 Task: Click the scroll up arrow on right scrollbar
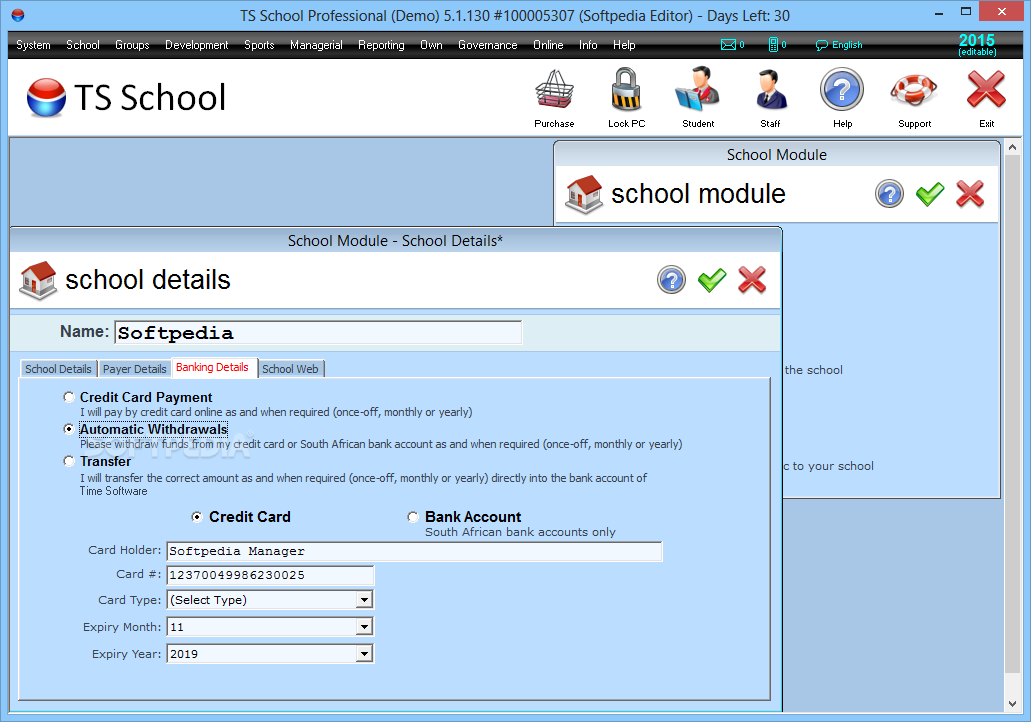(1013, 147)
